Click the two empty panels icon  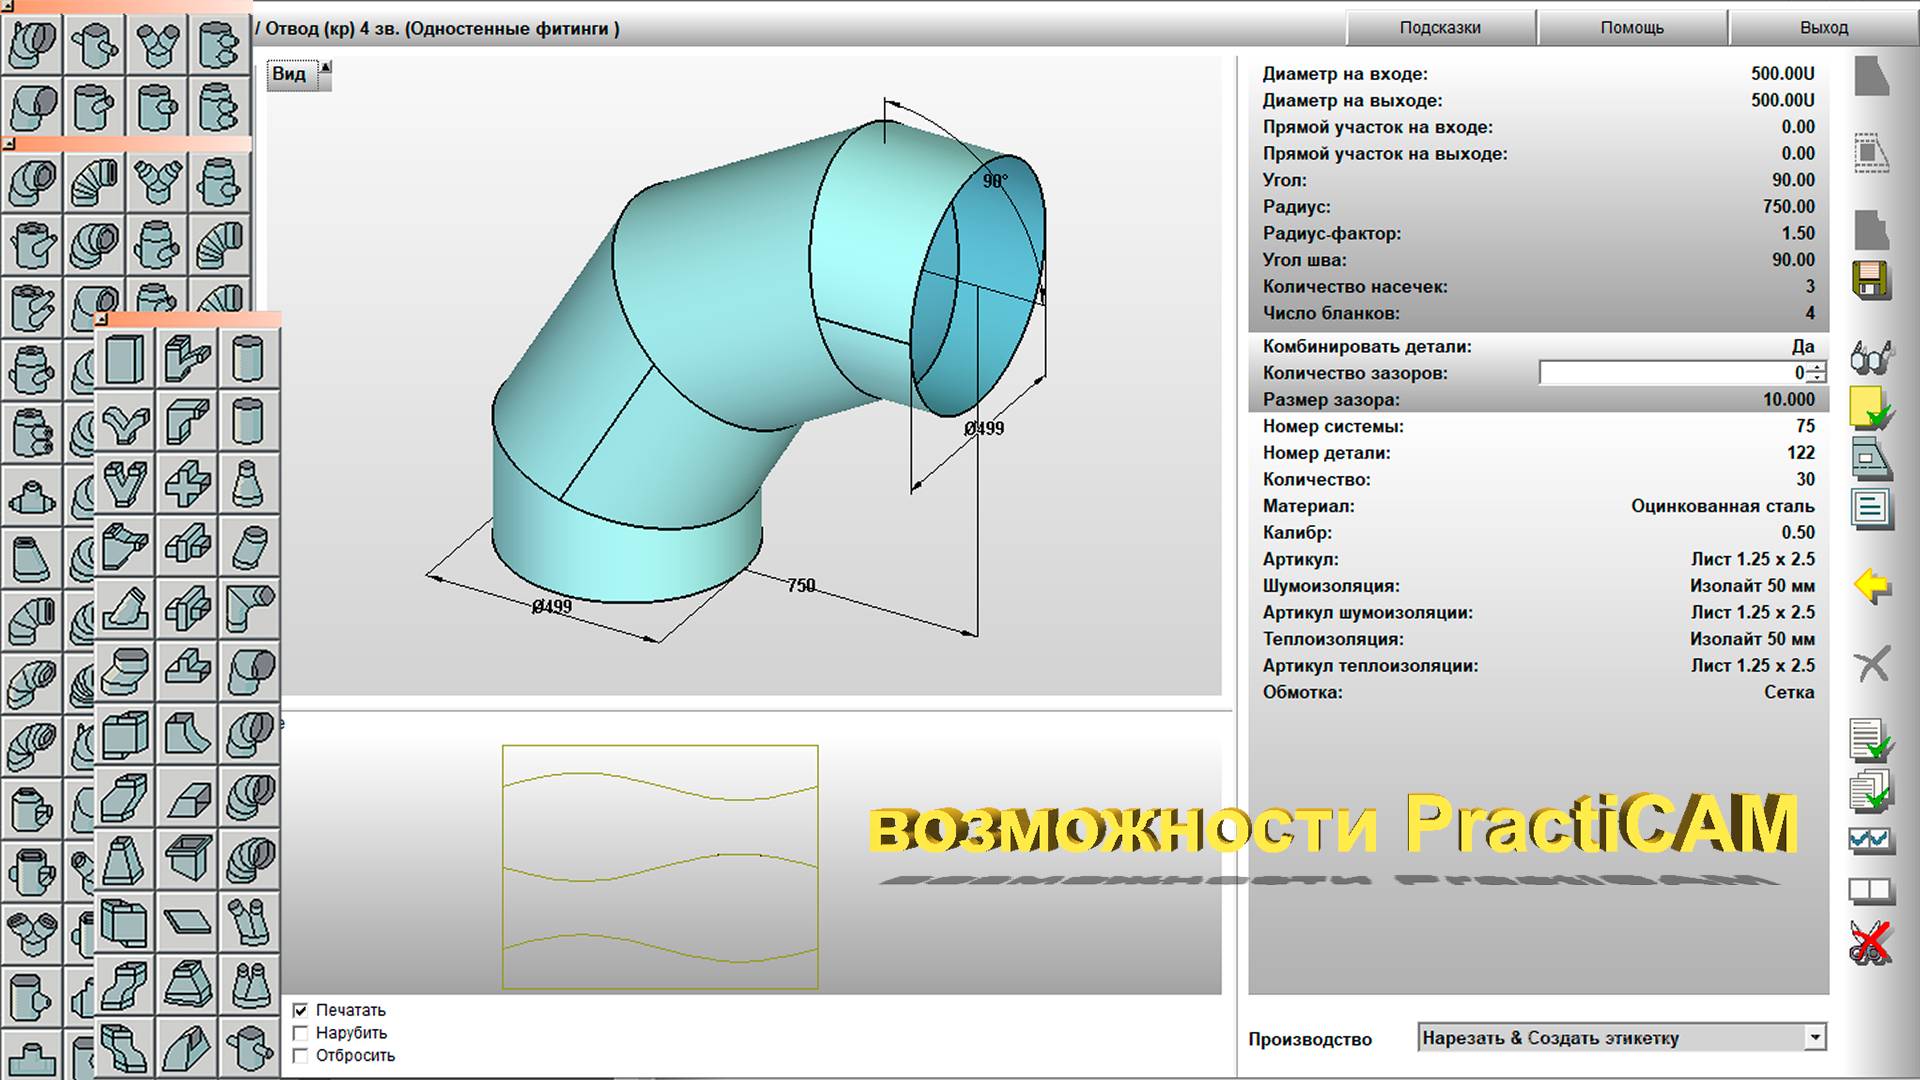pyautogui.click(x=1871, y=889)
